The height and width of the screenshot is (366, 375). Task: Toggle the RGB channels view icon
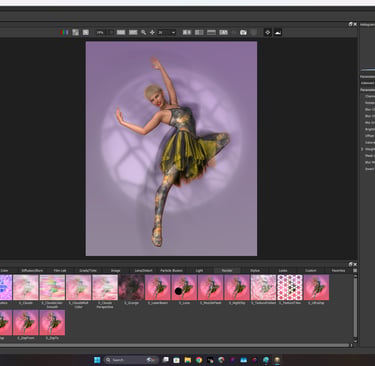click(x=64, y=32)
